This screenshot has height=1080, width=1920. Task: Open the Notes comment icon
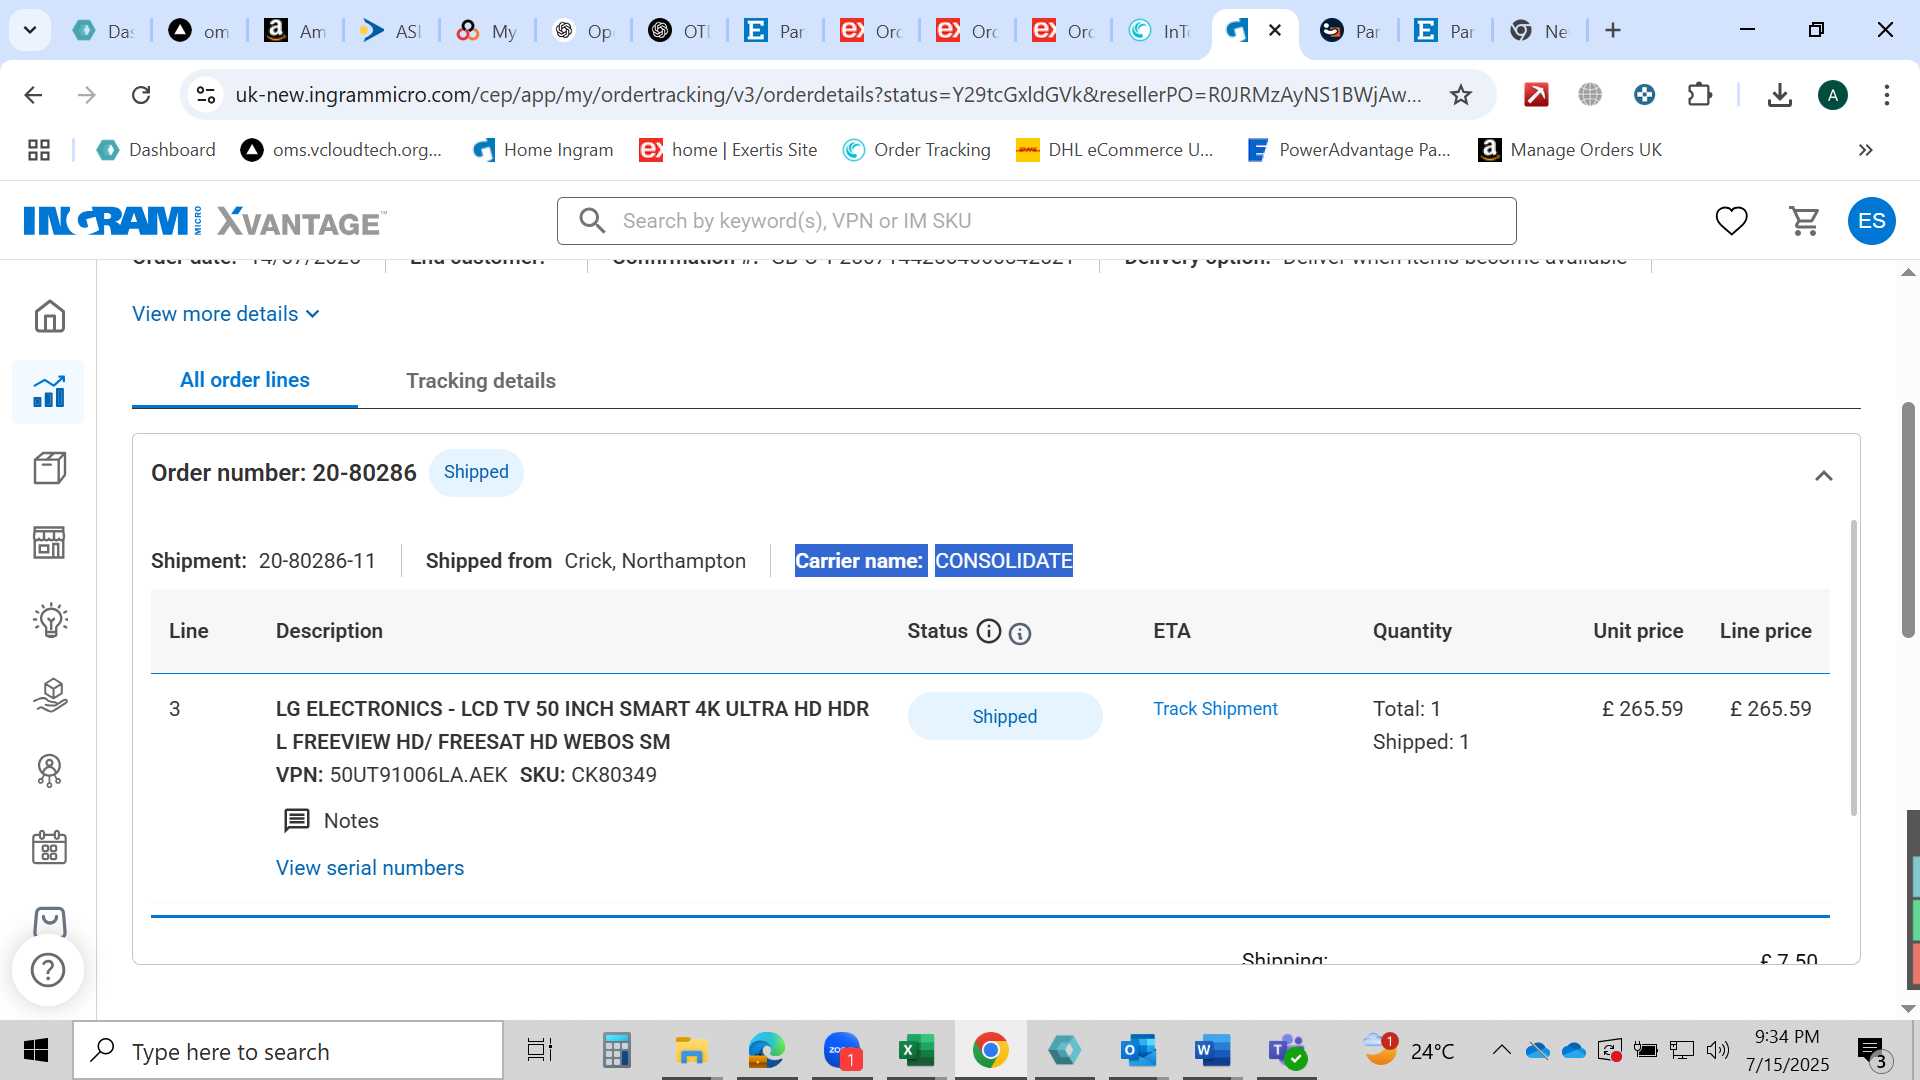pyautogui.click(x=297, y=821)
